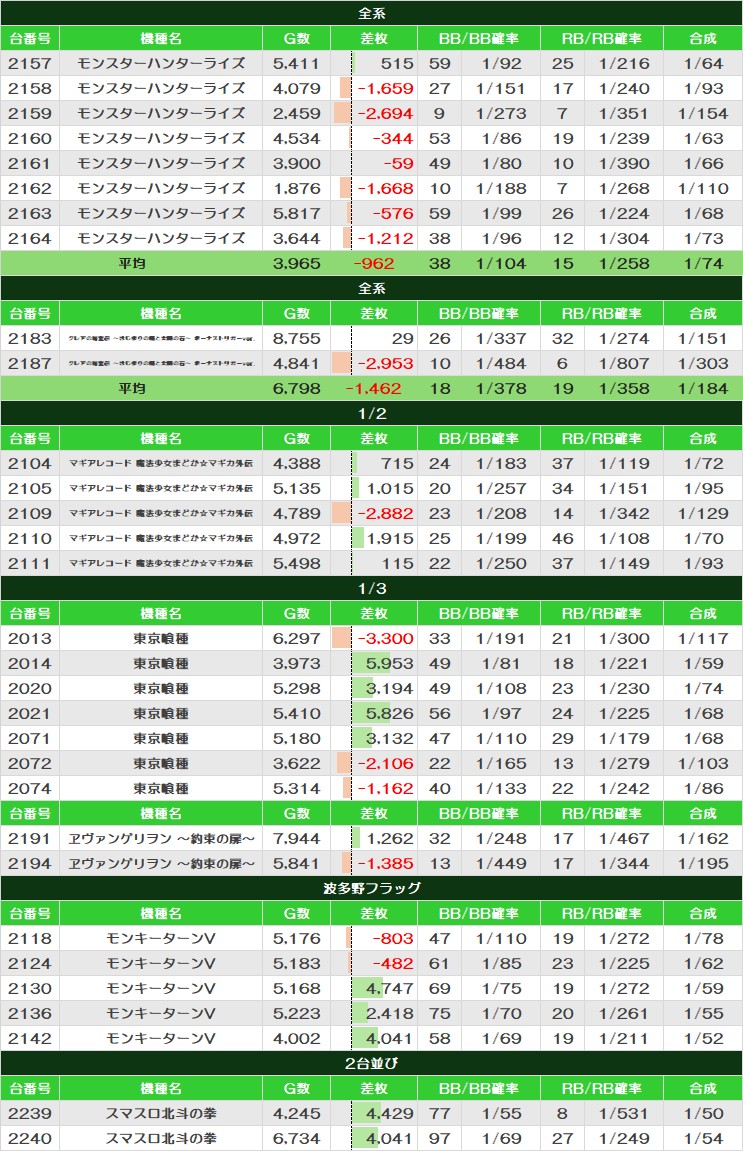Image resolution: width=743 pixels, height=1151 pixels.
Task: Click the 1.915 value in row 2110
Action: coord(390,538)
